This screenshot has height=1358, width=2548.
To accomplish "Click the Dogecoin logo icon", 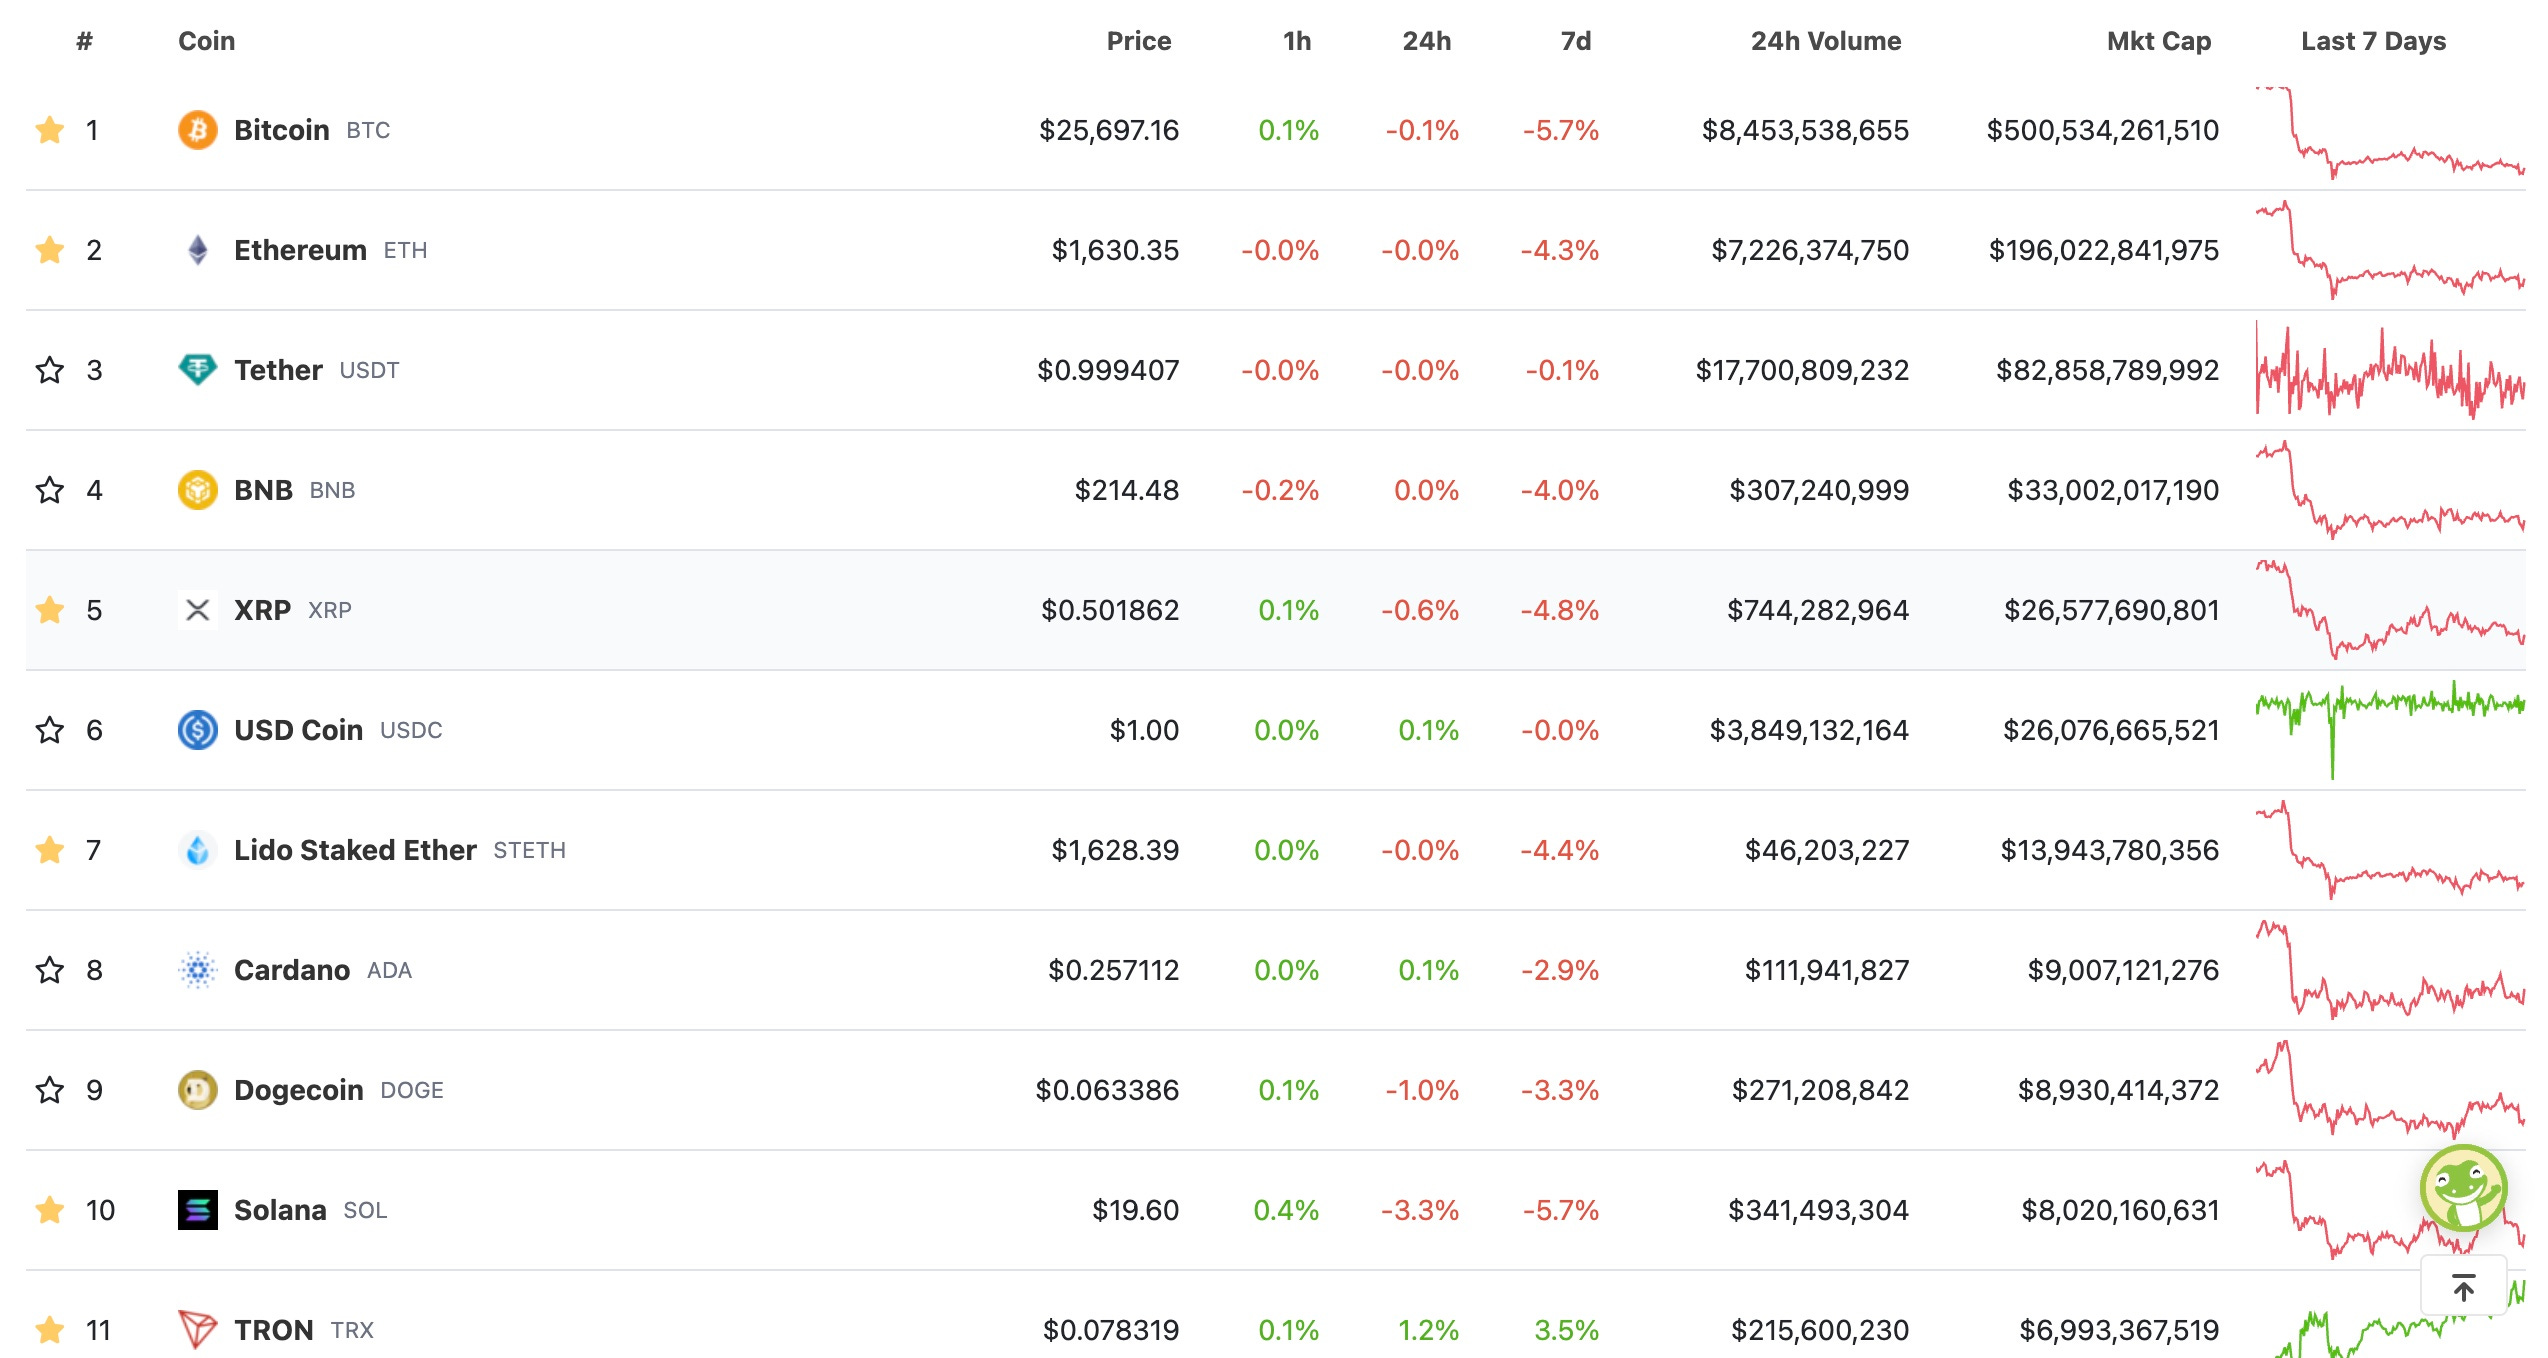I will tap(198, 1090).
